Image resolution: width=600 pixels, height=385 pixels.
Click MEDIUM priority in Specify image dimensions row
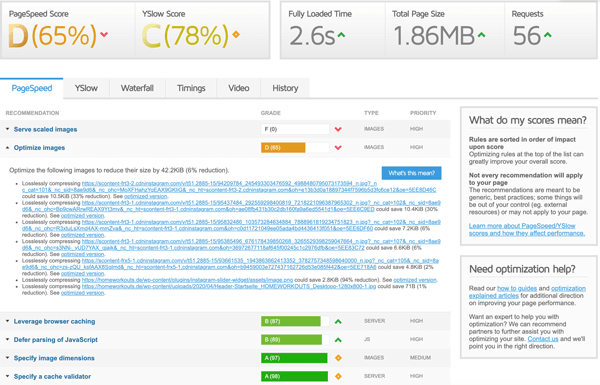coord(420,358)
